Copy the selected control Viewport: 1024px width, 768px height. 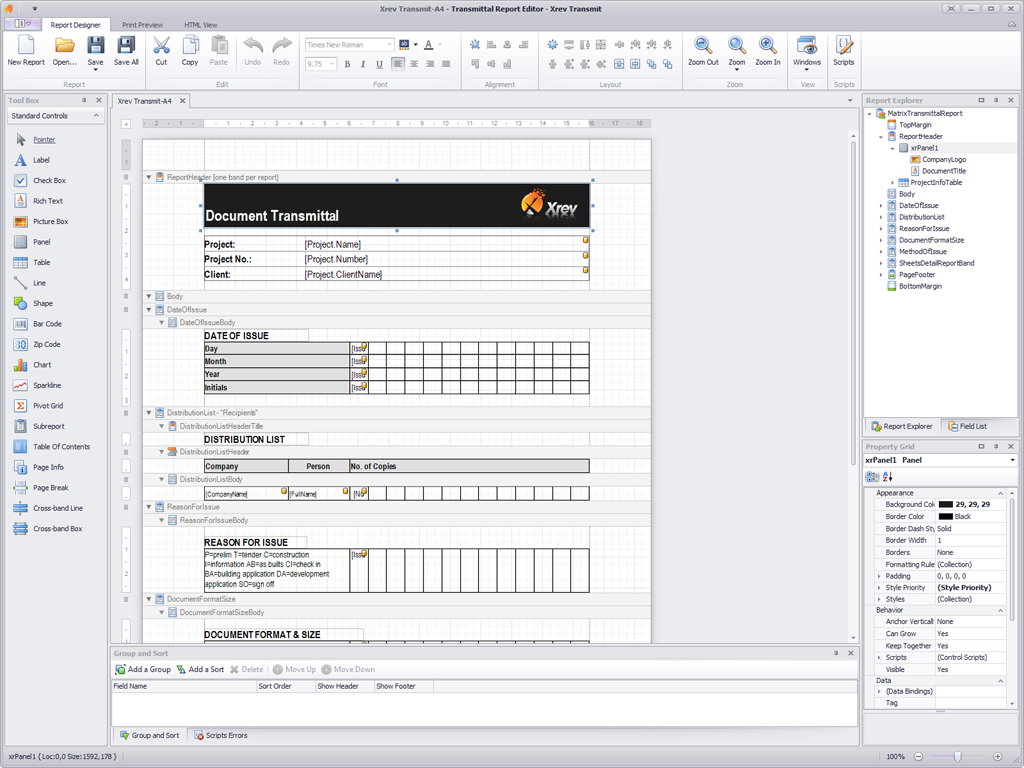point(190,51)
